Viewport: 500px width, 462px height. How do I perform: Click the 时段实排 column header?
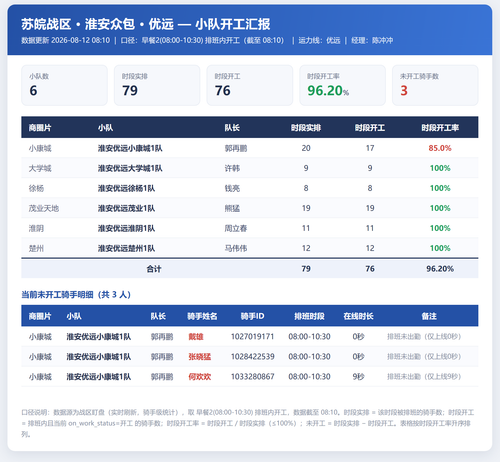point(306,128)
